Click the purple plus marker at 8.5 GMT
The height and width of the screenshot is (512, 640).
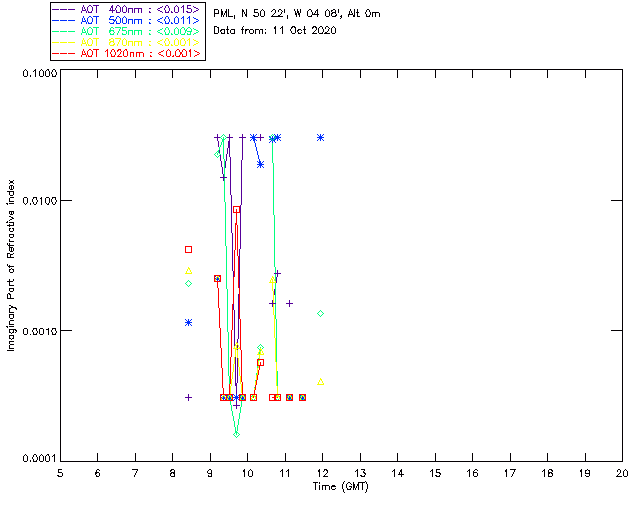(x=188, y=397)
